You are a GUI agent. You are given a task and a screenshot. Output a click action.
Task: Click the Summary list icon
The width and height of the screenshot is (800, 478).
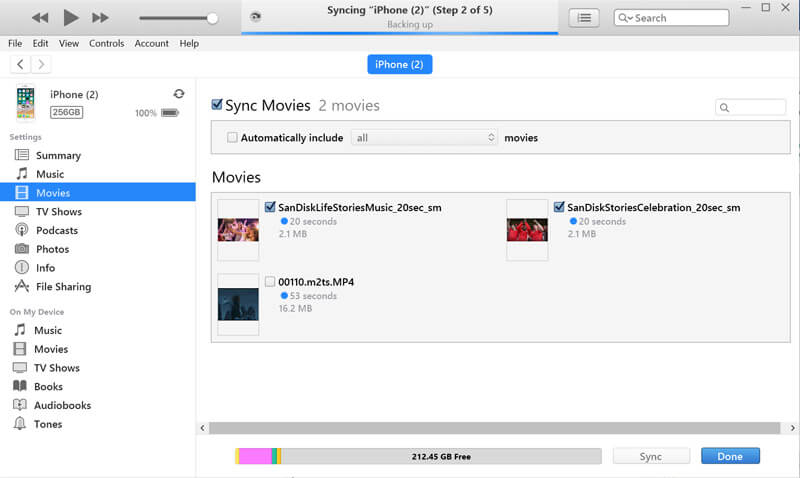(x=21, y=155)
